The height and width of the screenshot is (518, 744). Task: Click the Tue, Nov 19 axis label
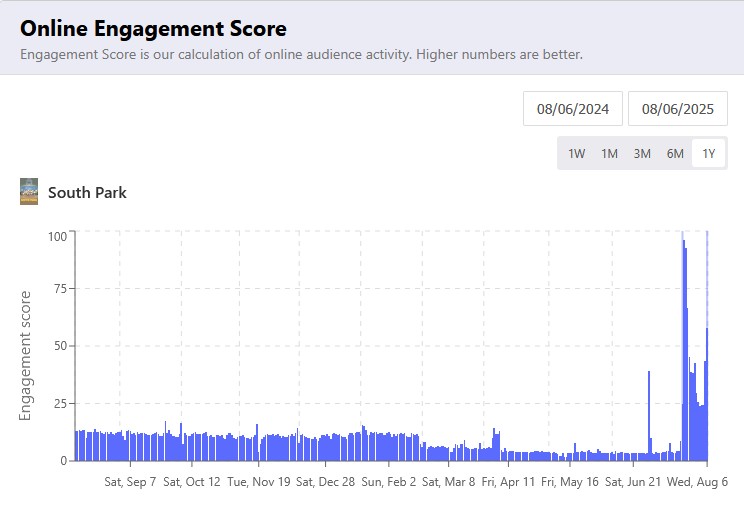click(259, 482)
